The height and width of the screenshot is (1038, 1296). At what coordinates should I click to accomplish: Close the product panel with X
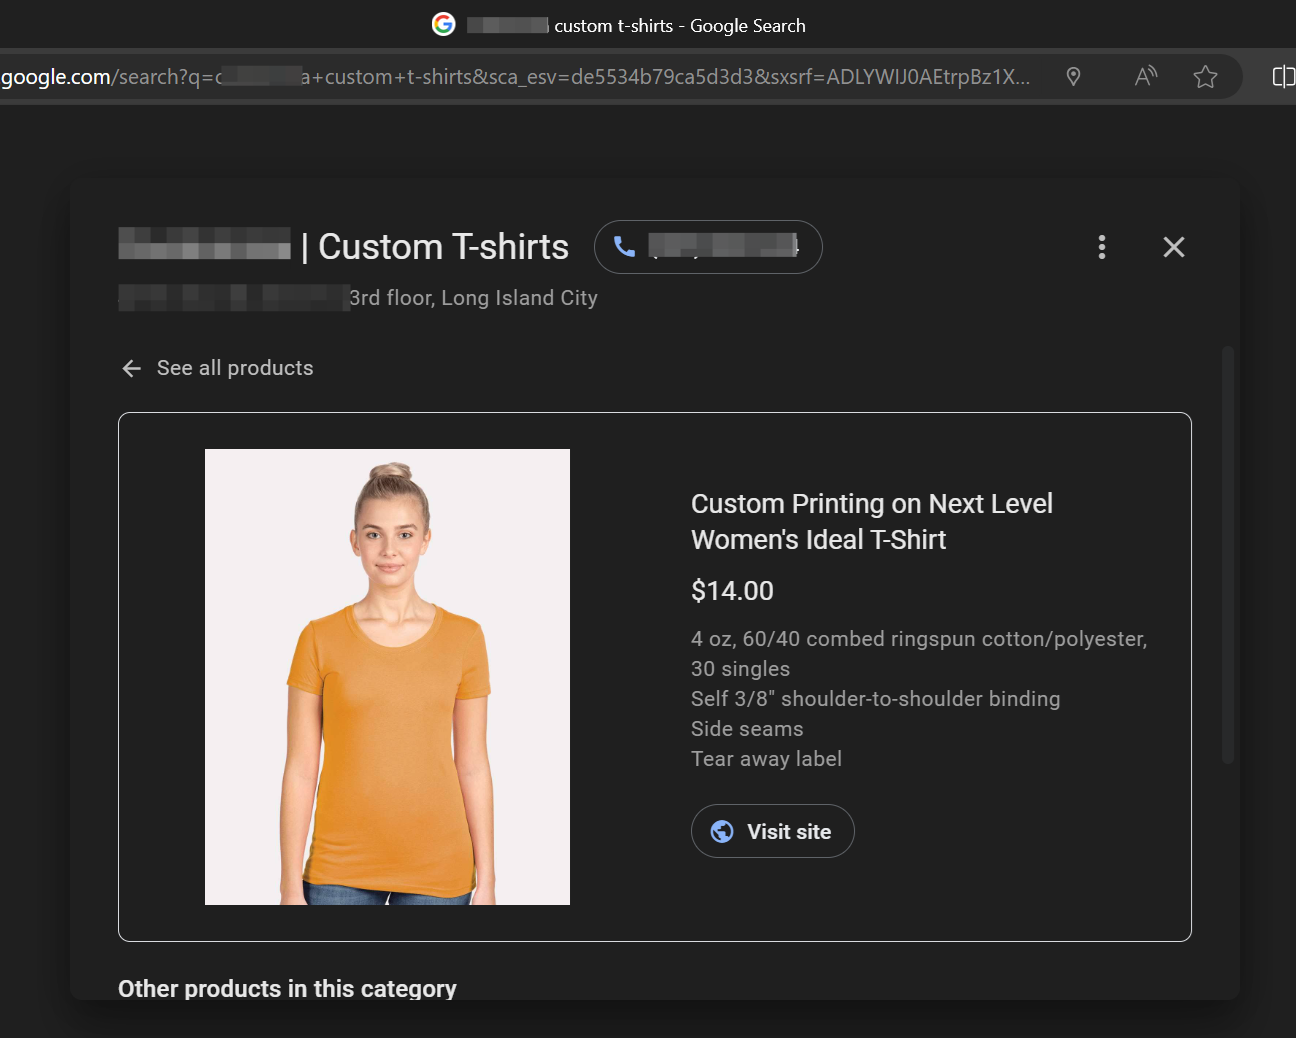click(1174, 247)
